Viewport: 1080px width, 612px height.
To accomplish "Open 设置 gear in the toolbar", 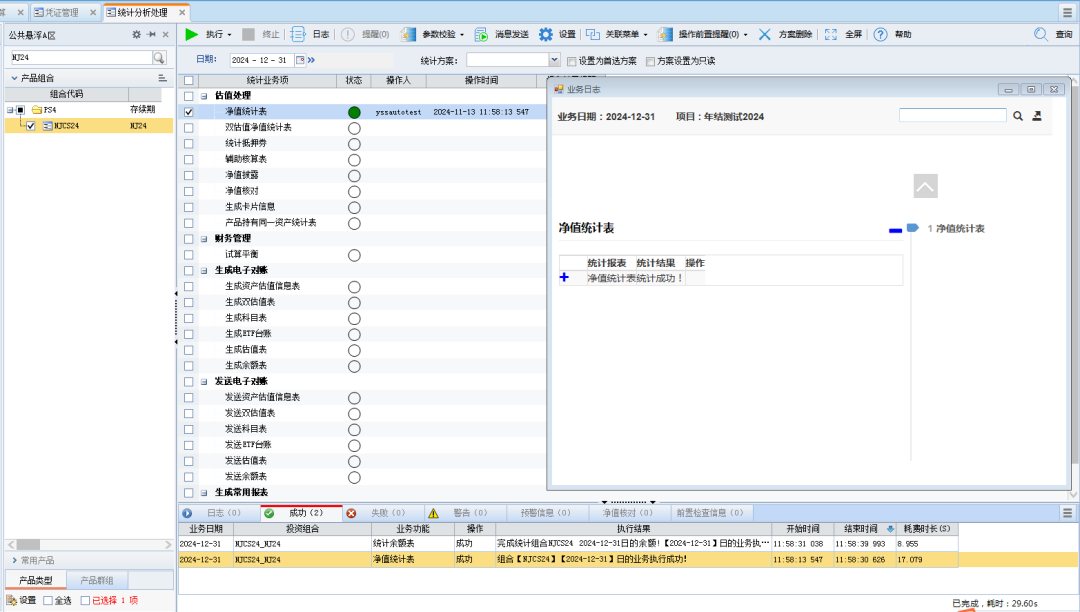I will [546, 34].
